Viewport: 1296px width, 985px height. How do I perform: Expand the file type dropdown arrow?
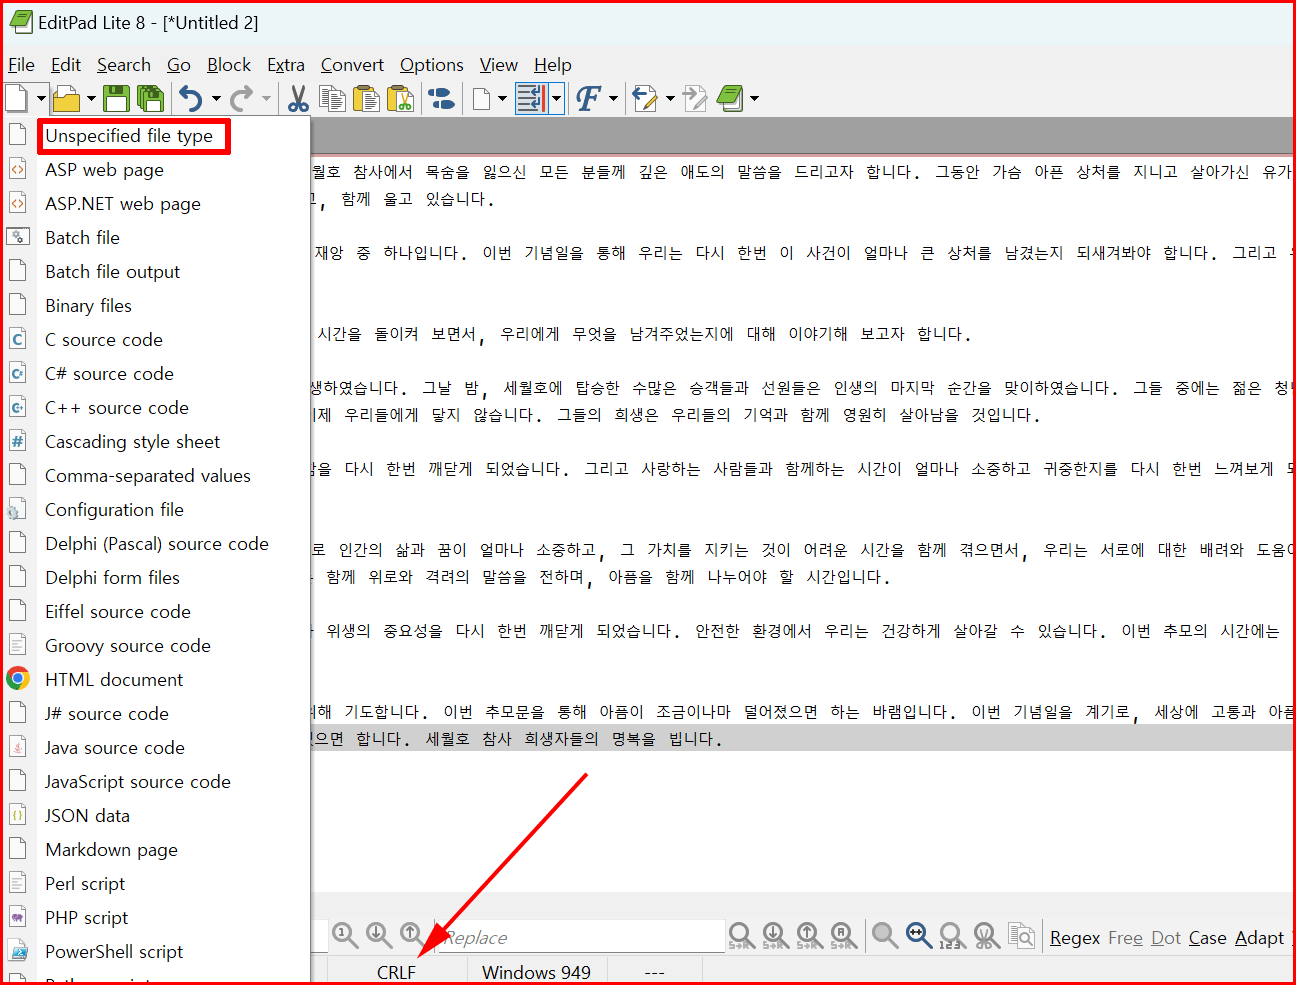click(x=503, y=98)
